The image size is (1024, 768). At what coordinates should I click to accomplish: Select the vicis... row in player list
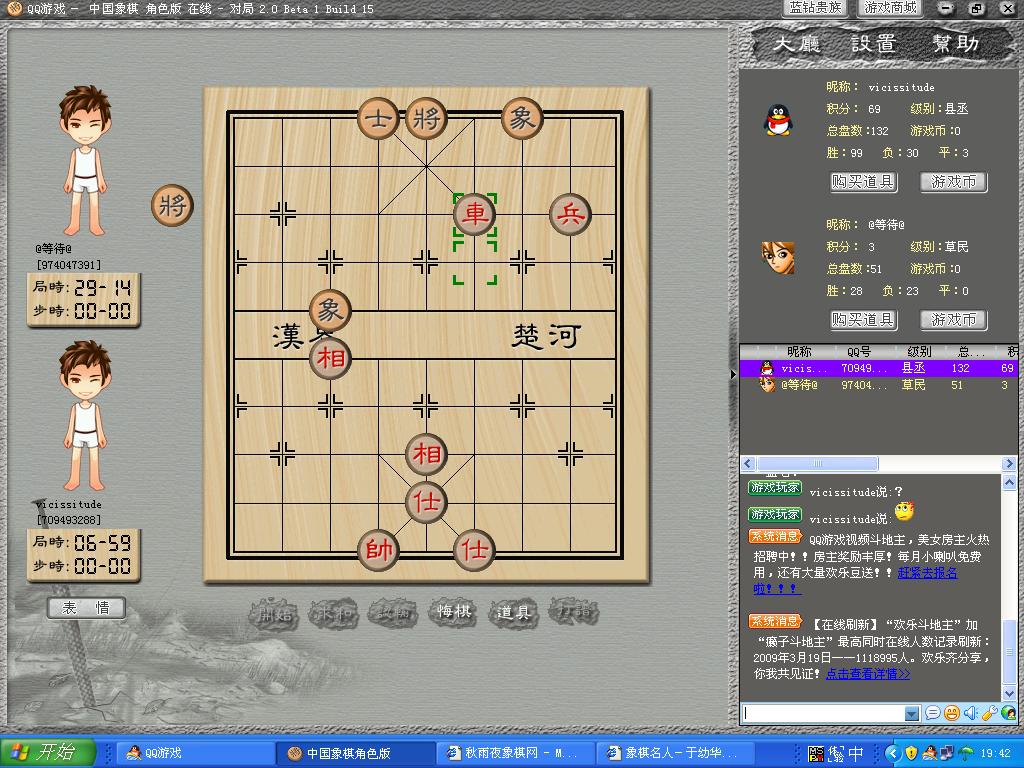point(878,368)
